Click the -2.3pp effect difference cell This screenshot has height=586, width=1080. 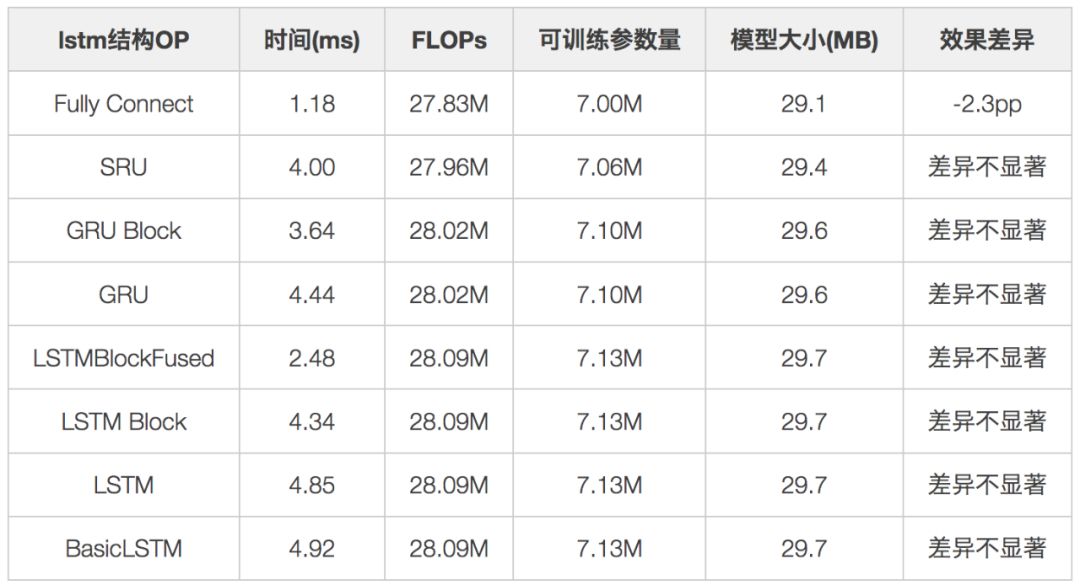coord(986,104)
